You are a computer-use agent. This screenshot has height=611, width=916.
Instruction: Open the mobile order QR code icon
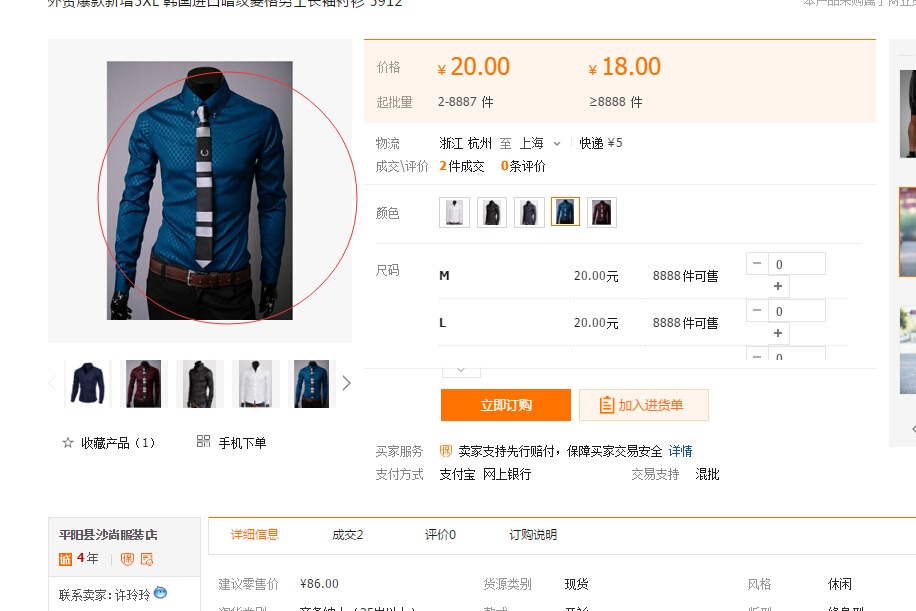[203, 442]
